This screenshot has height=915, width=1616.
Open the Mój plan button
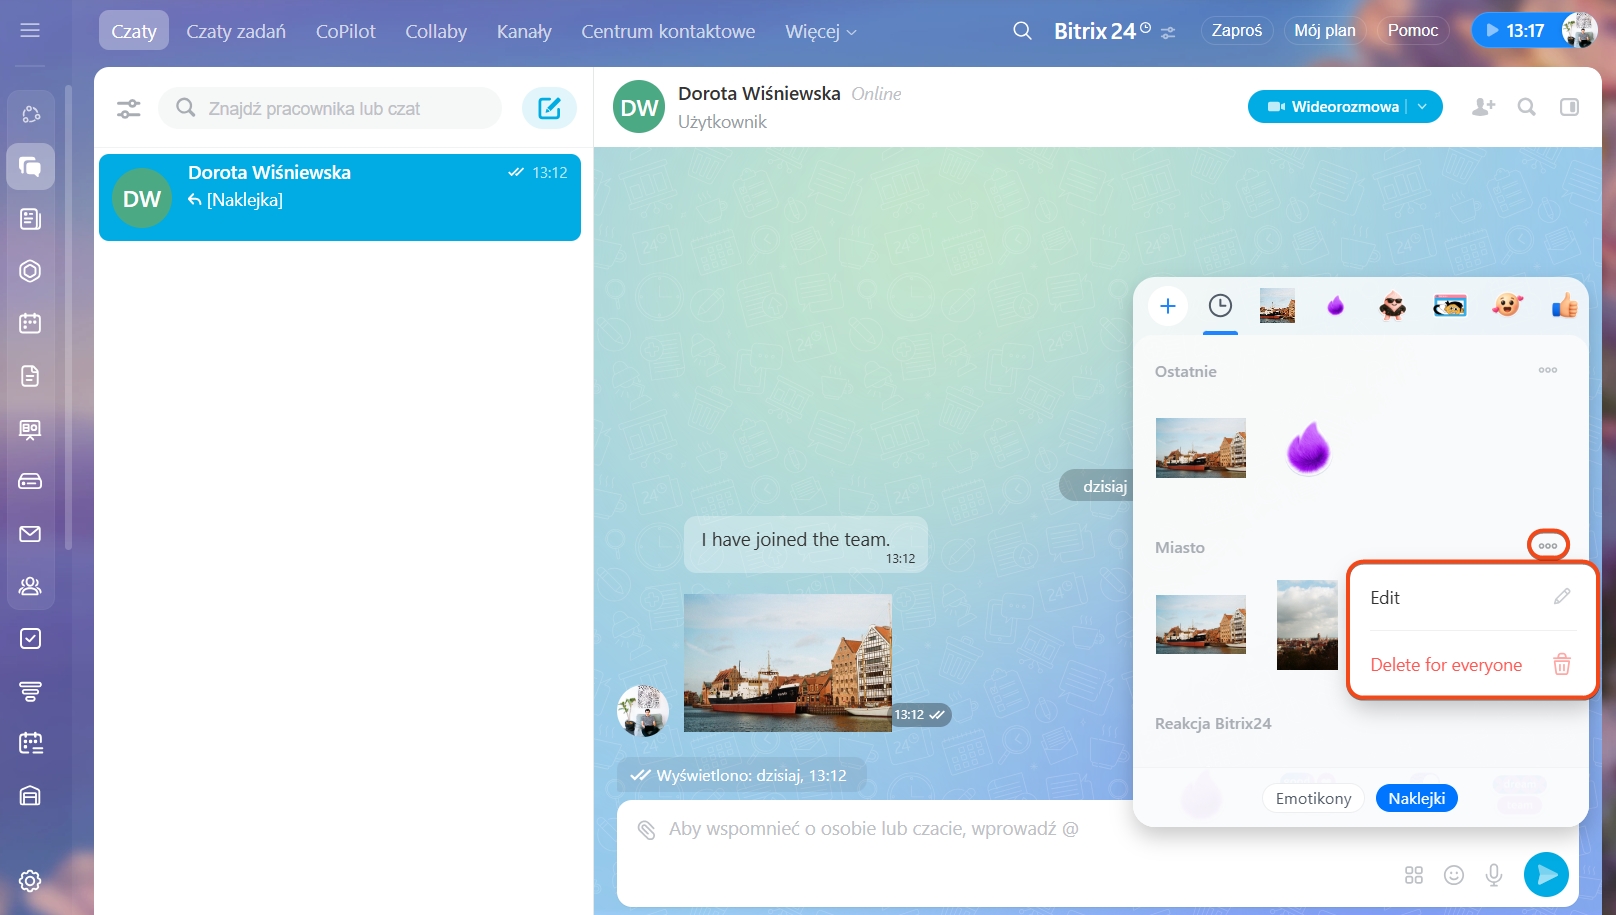pyautogui.click(x=1324, y=31)
